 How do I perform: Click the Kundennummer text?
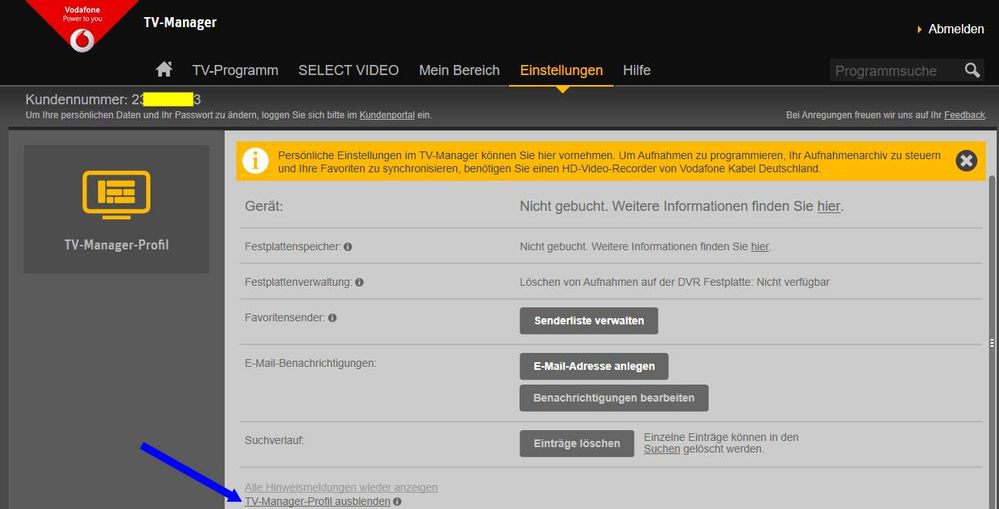(x=113, y=100)
